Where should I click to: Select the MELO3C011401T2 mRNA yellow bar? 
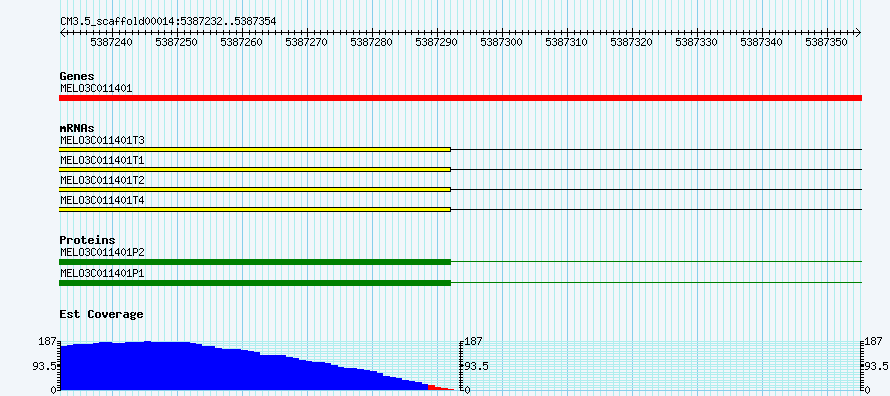point(255,189)
